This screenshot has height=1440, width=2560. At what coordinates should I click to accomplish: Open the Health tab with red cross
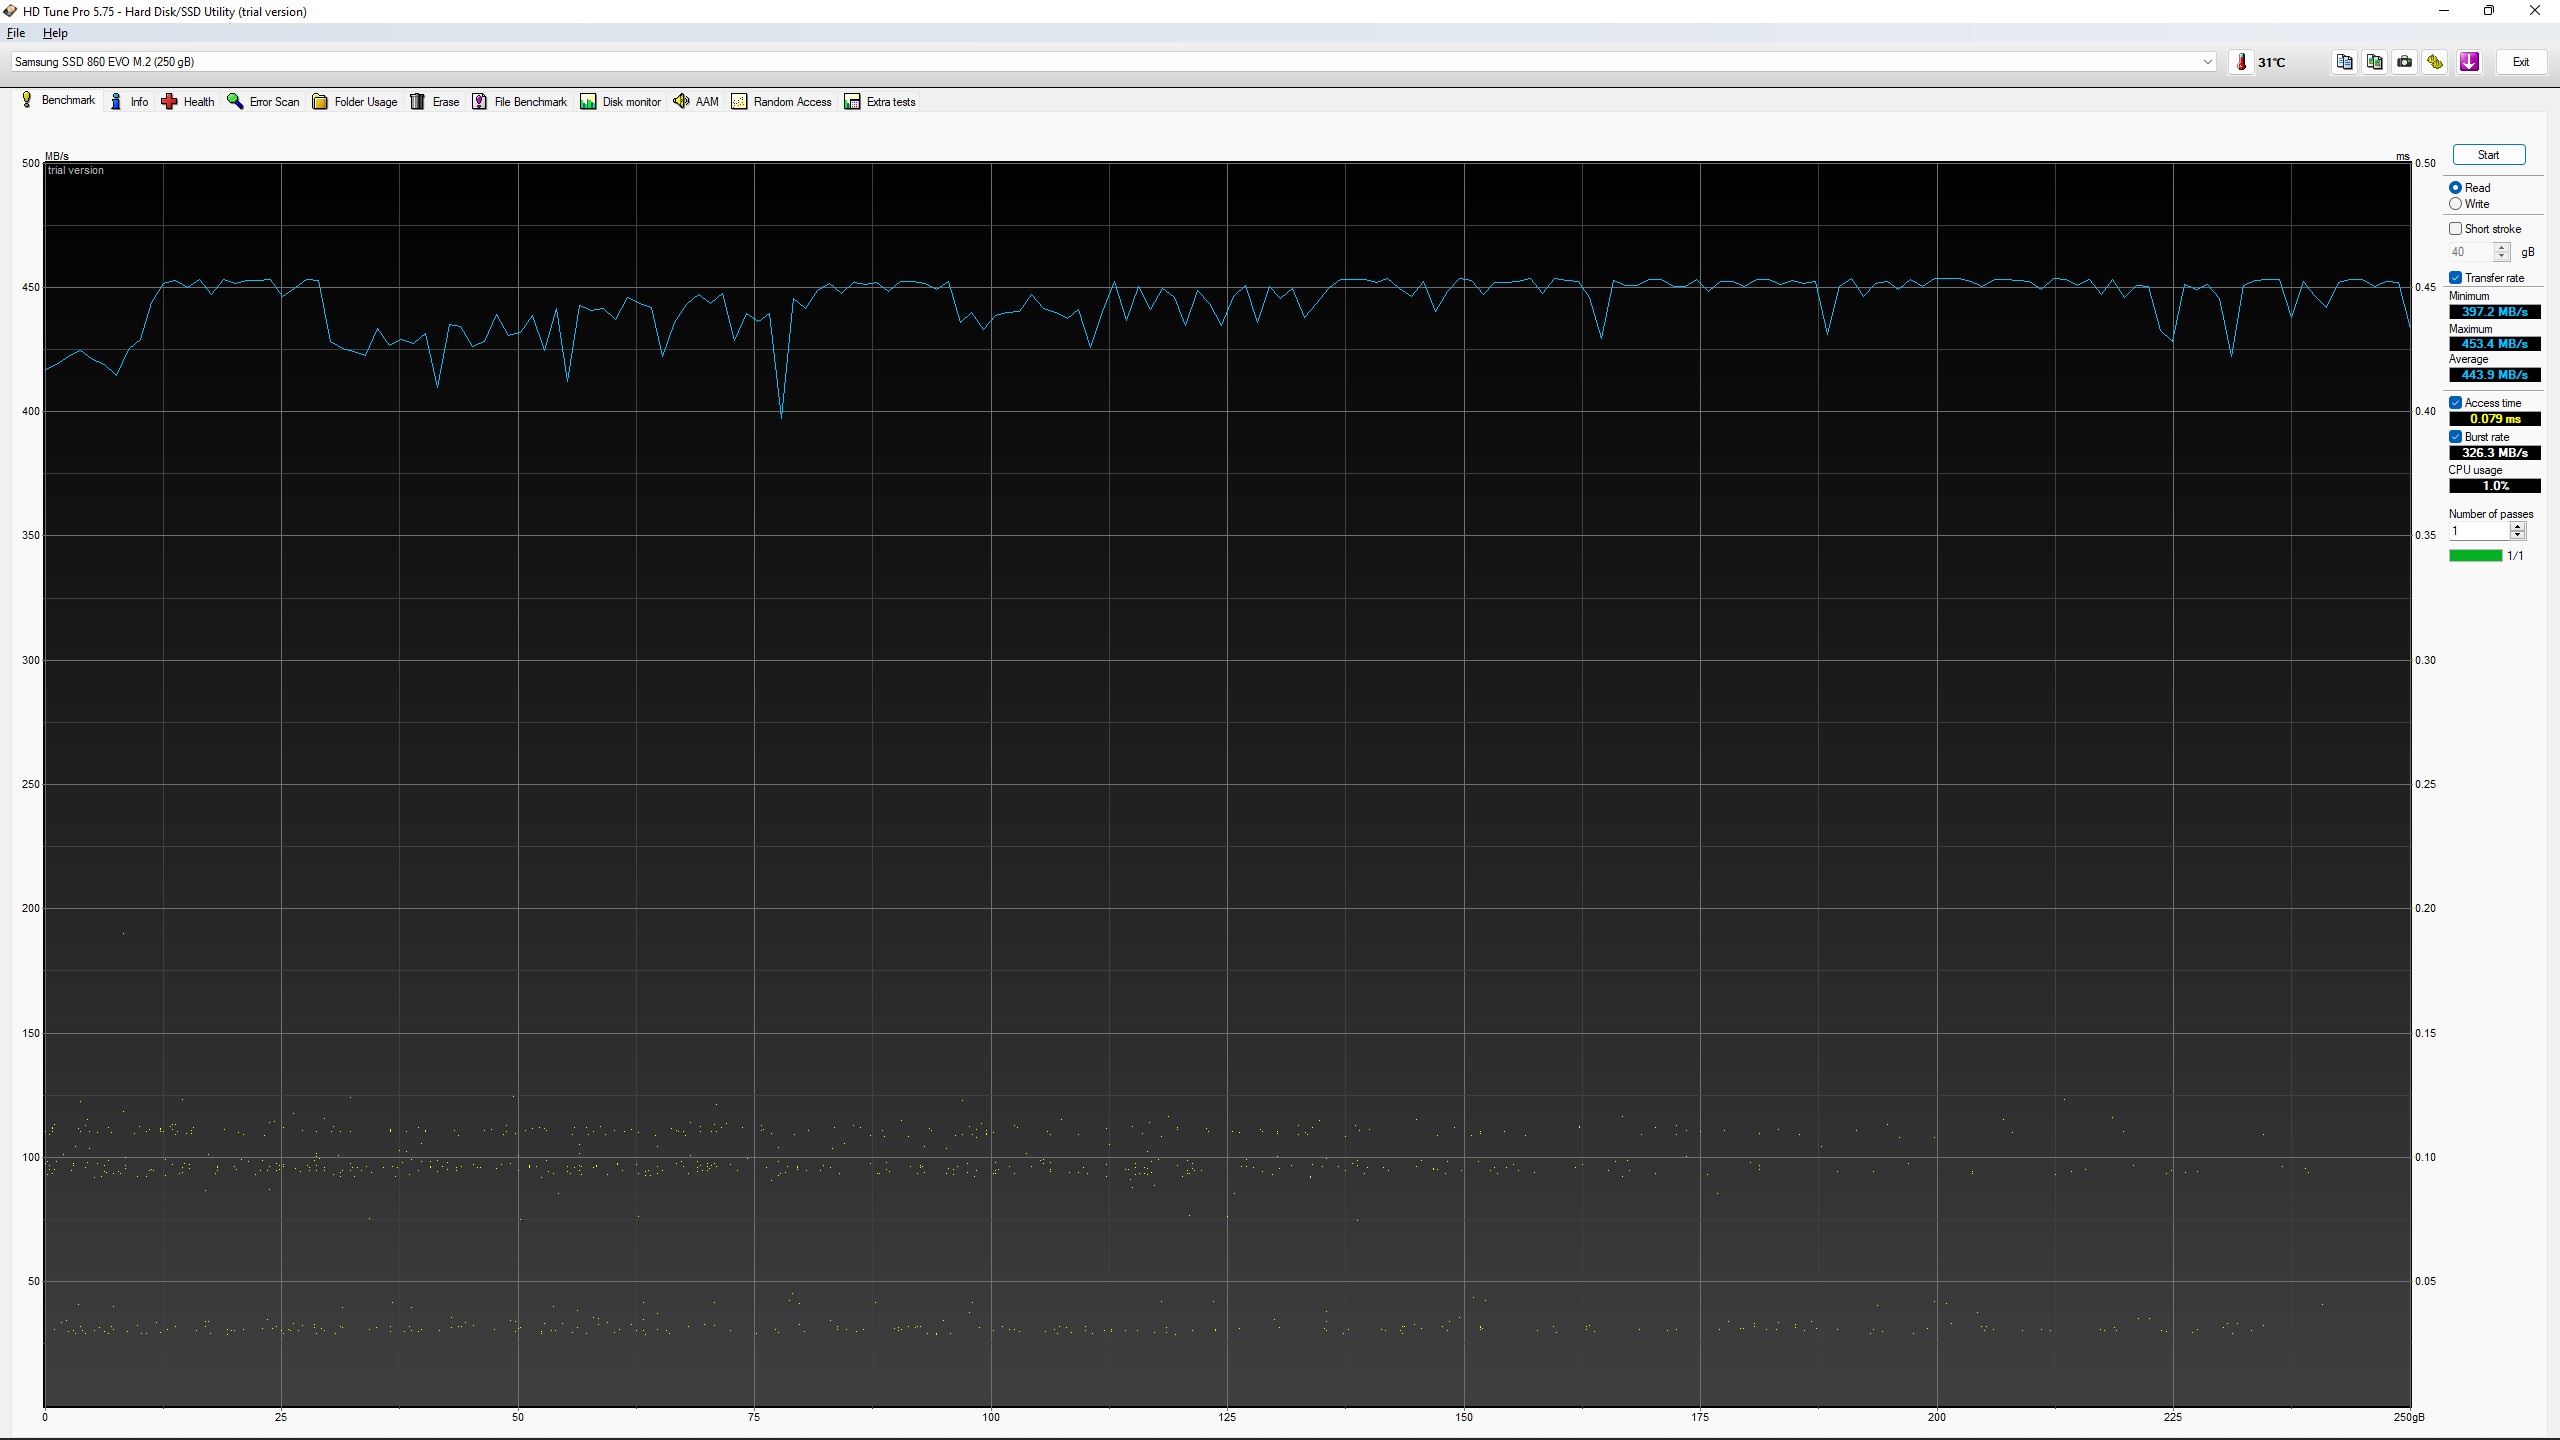(x=188, y=102)
